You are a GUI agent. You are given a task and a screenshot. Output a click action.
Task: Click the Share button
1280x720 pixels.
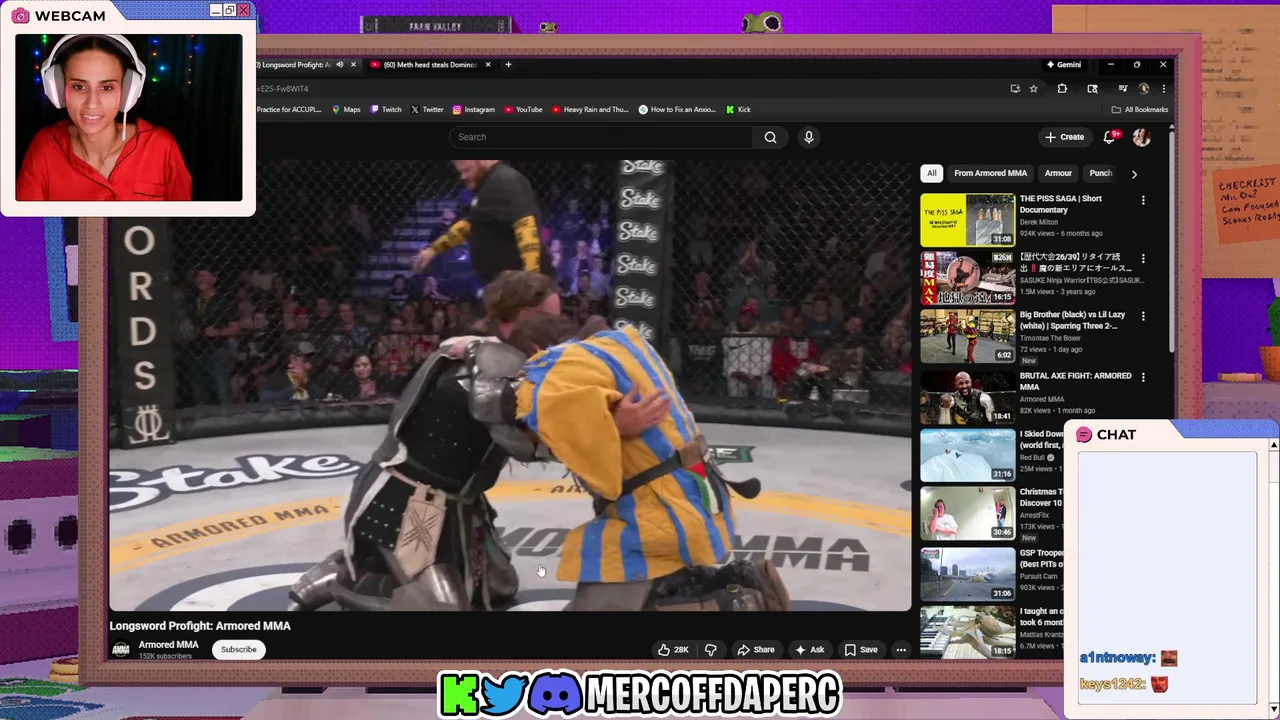[756, 650]
